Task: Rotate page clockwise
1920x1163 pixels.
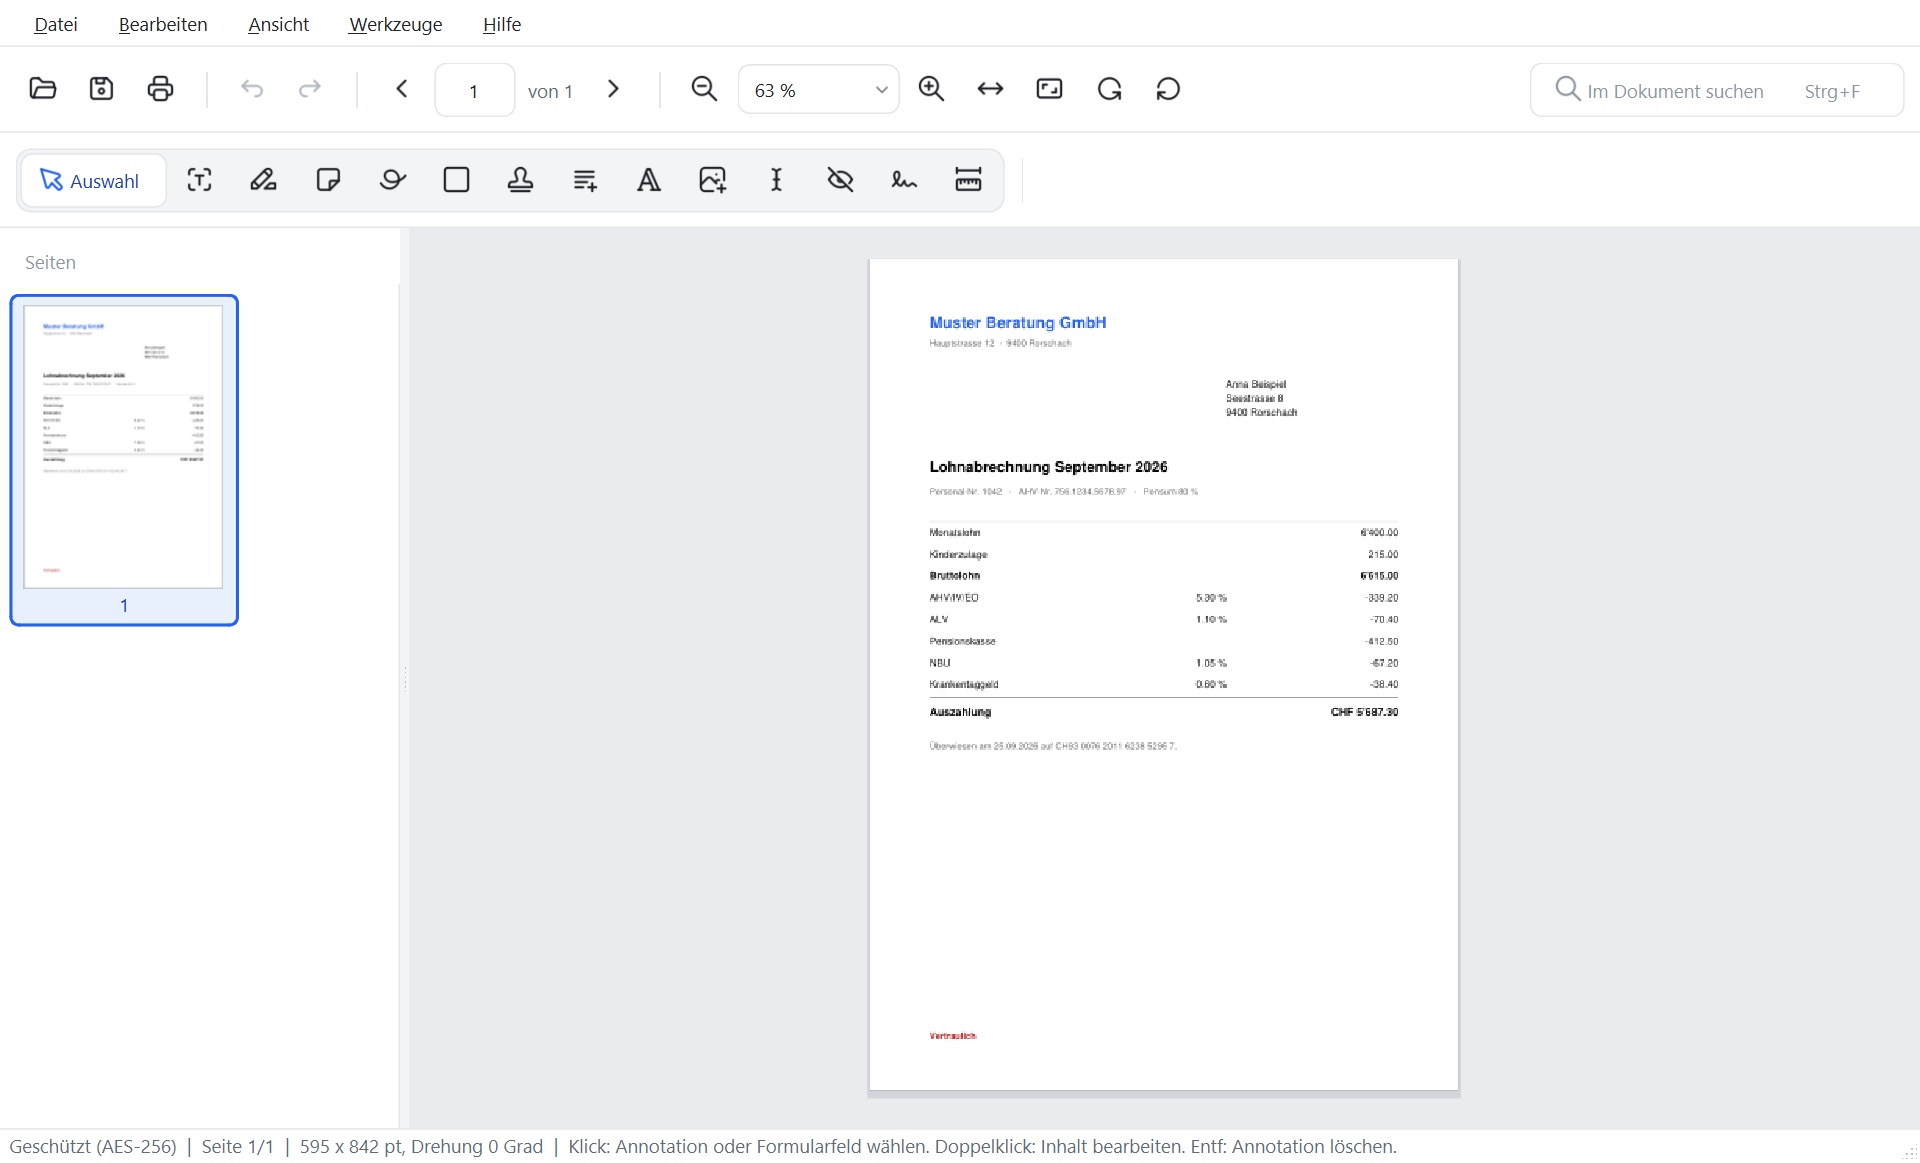Action: coord(1109,89)
